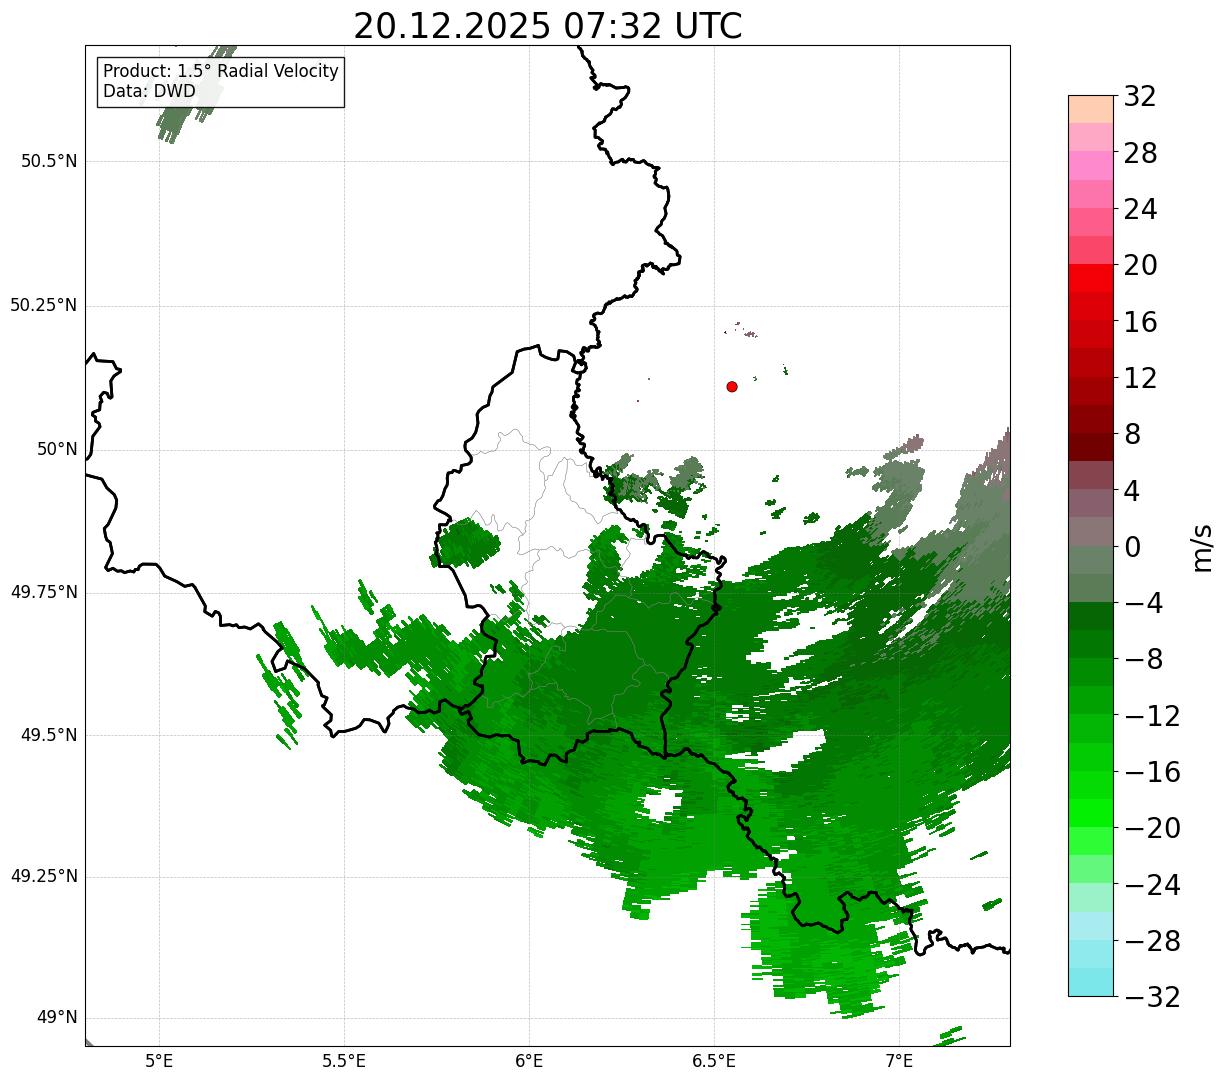
Task: Click the colorbar tick label −4
Action: tap(1144, 603)
